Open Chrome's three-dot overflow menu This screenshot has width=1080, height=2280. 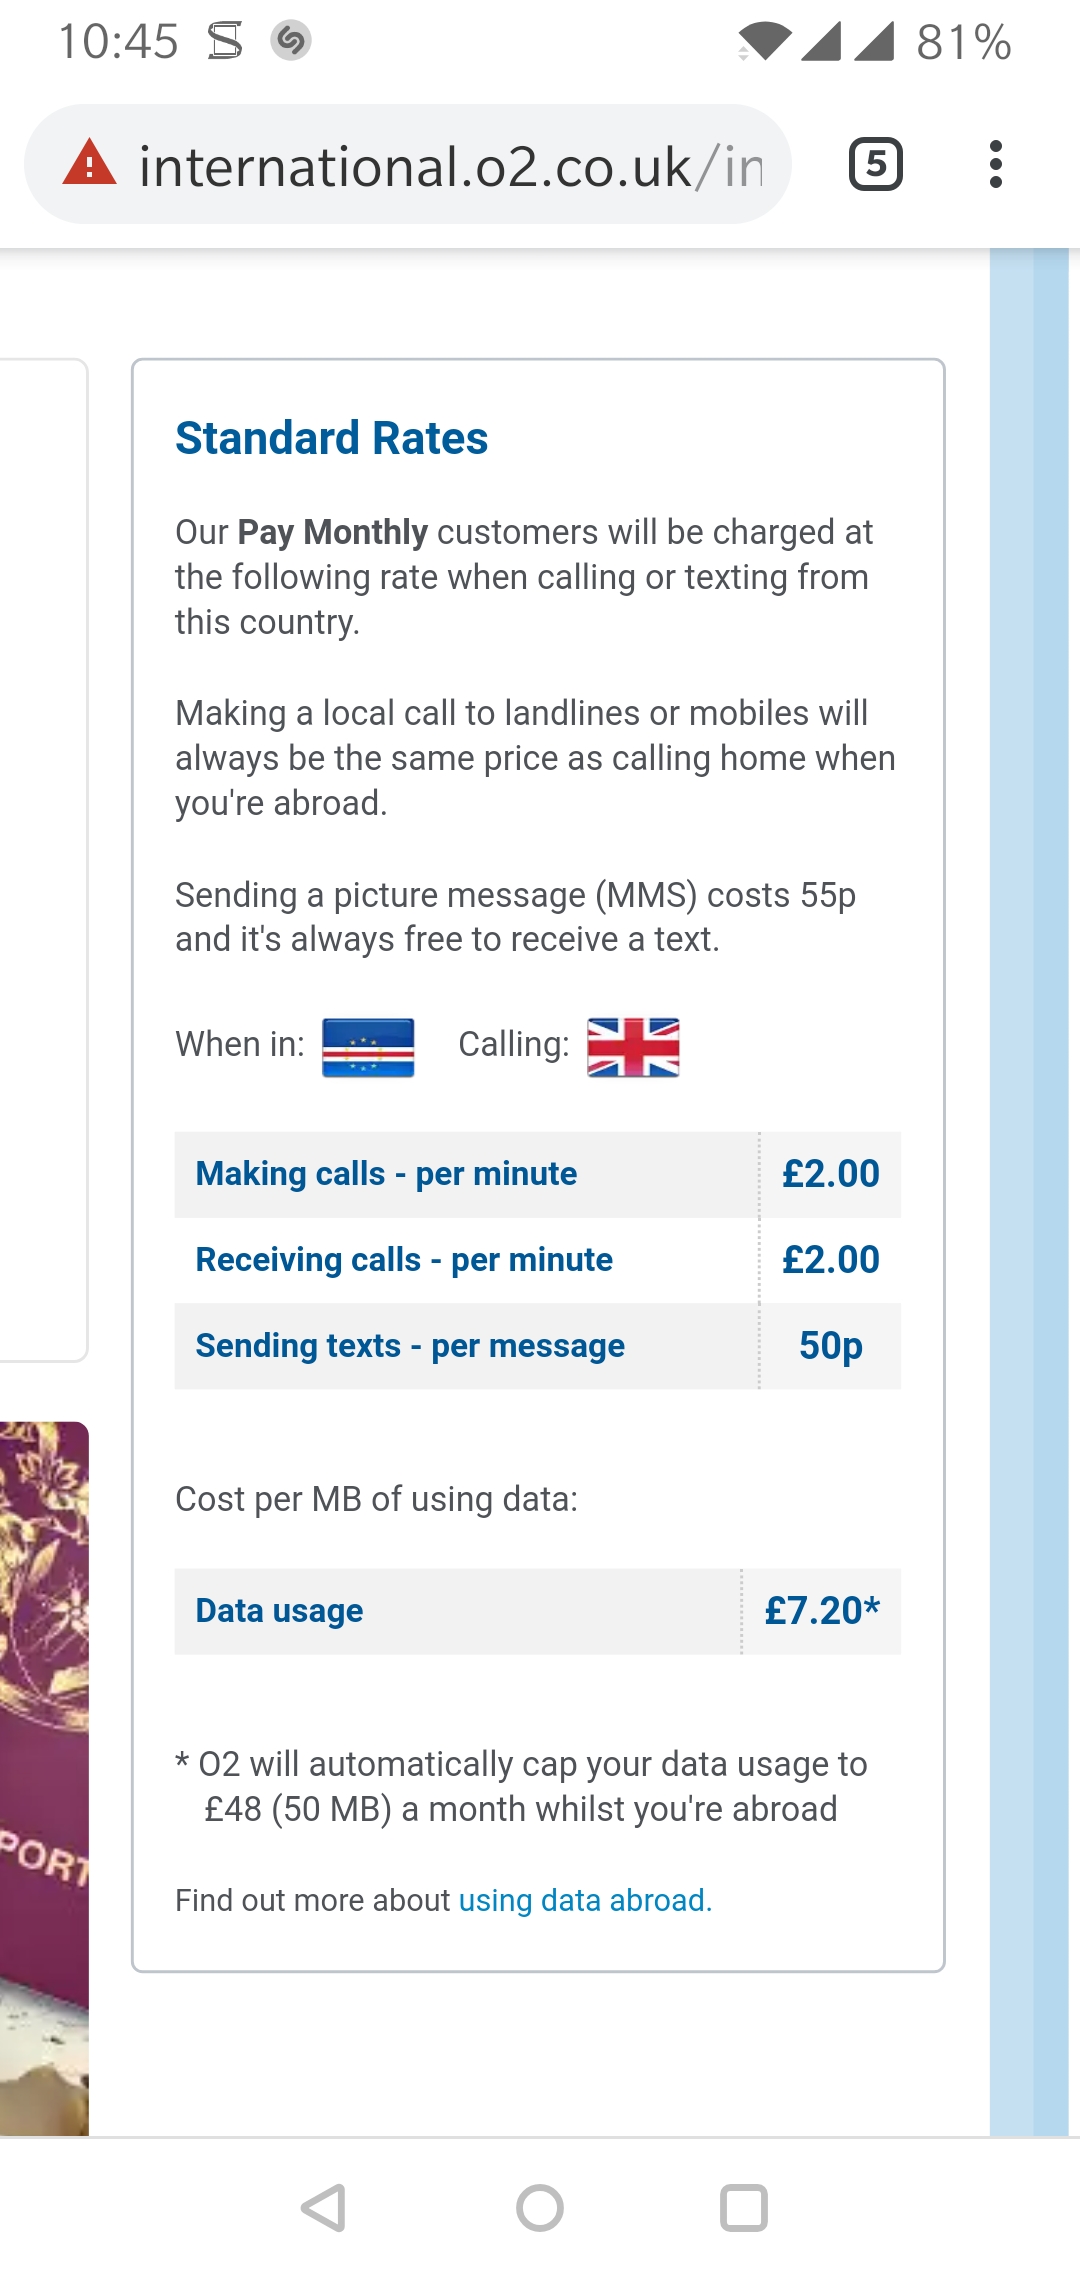pyautogui.click(x=995, y=164)
